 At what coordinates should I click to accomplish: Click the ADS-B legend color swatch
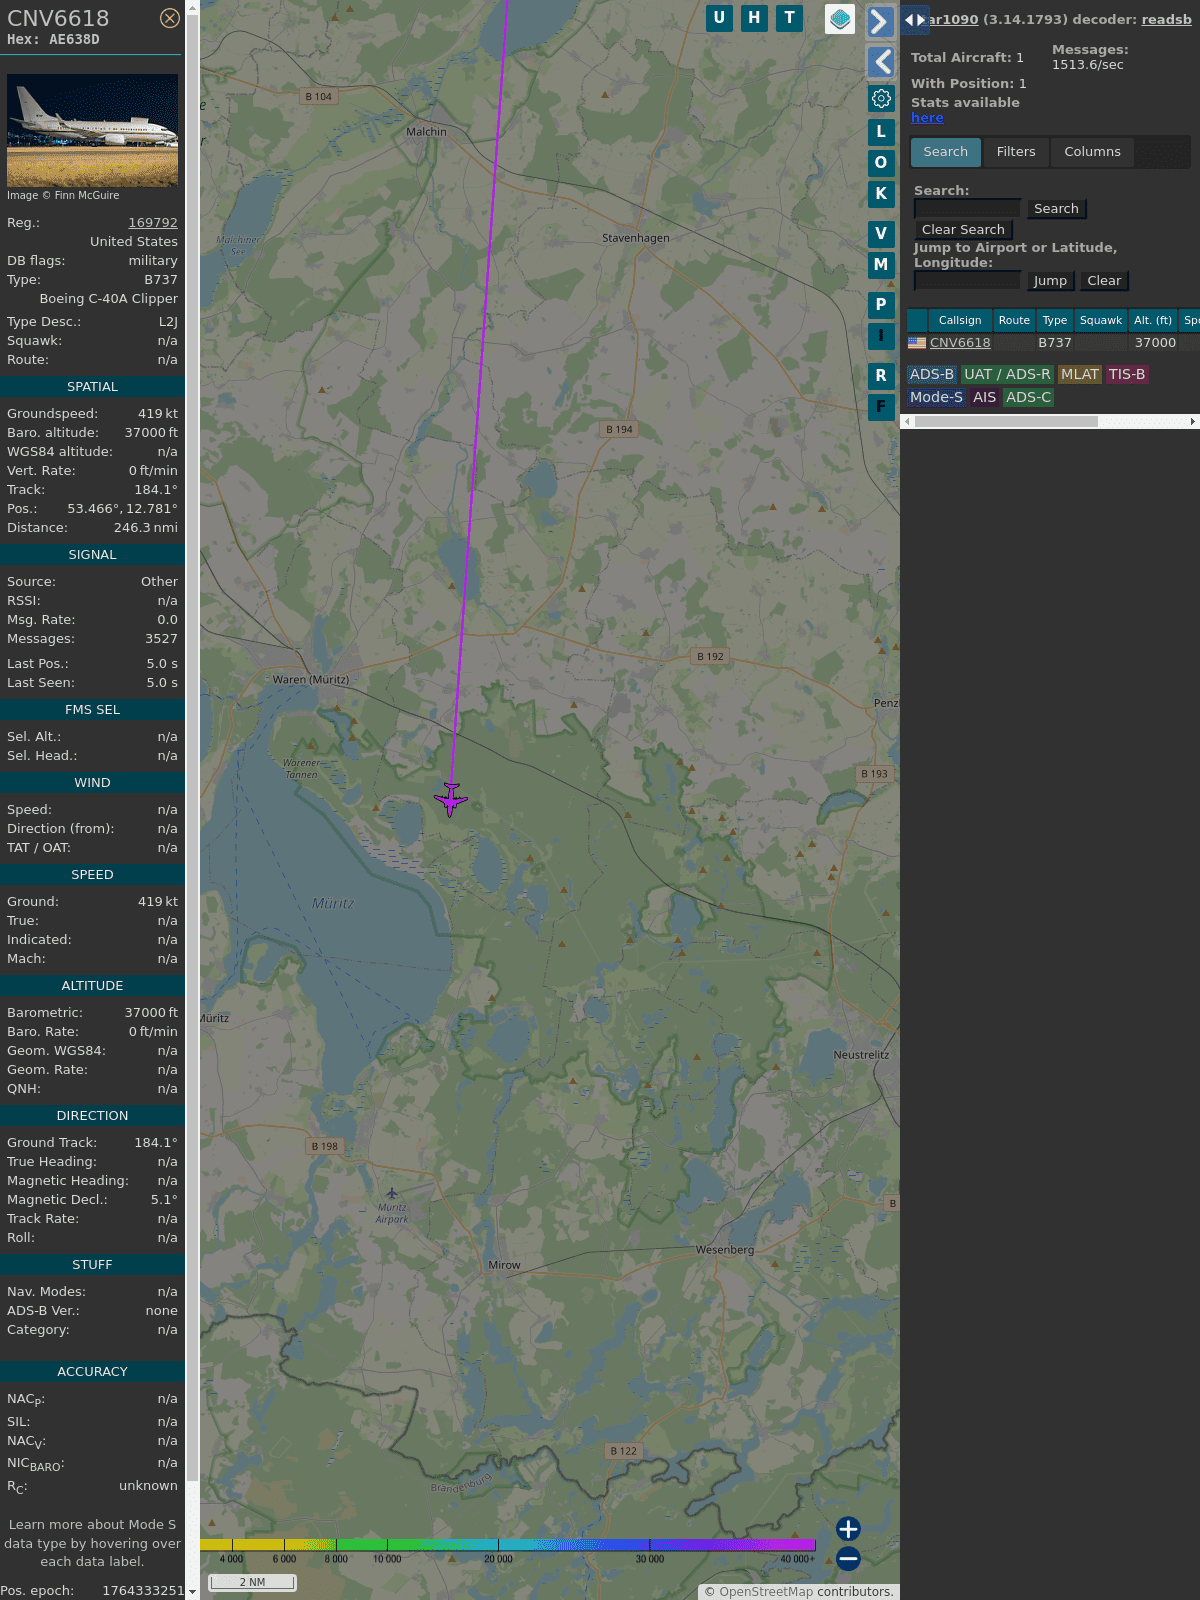tap(932, 374)
